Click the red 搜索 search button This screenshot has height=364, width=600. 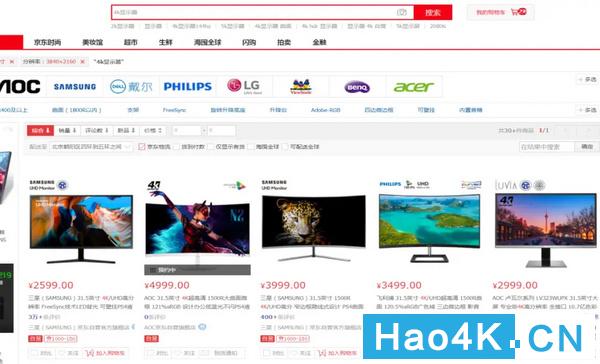point(433,12)
